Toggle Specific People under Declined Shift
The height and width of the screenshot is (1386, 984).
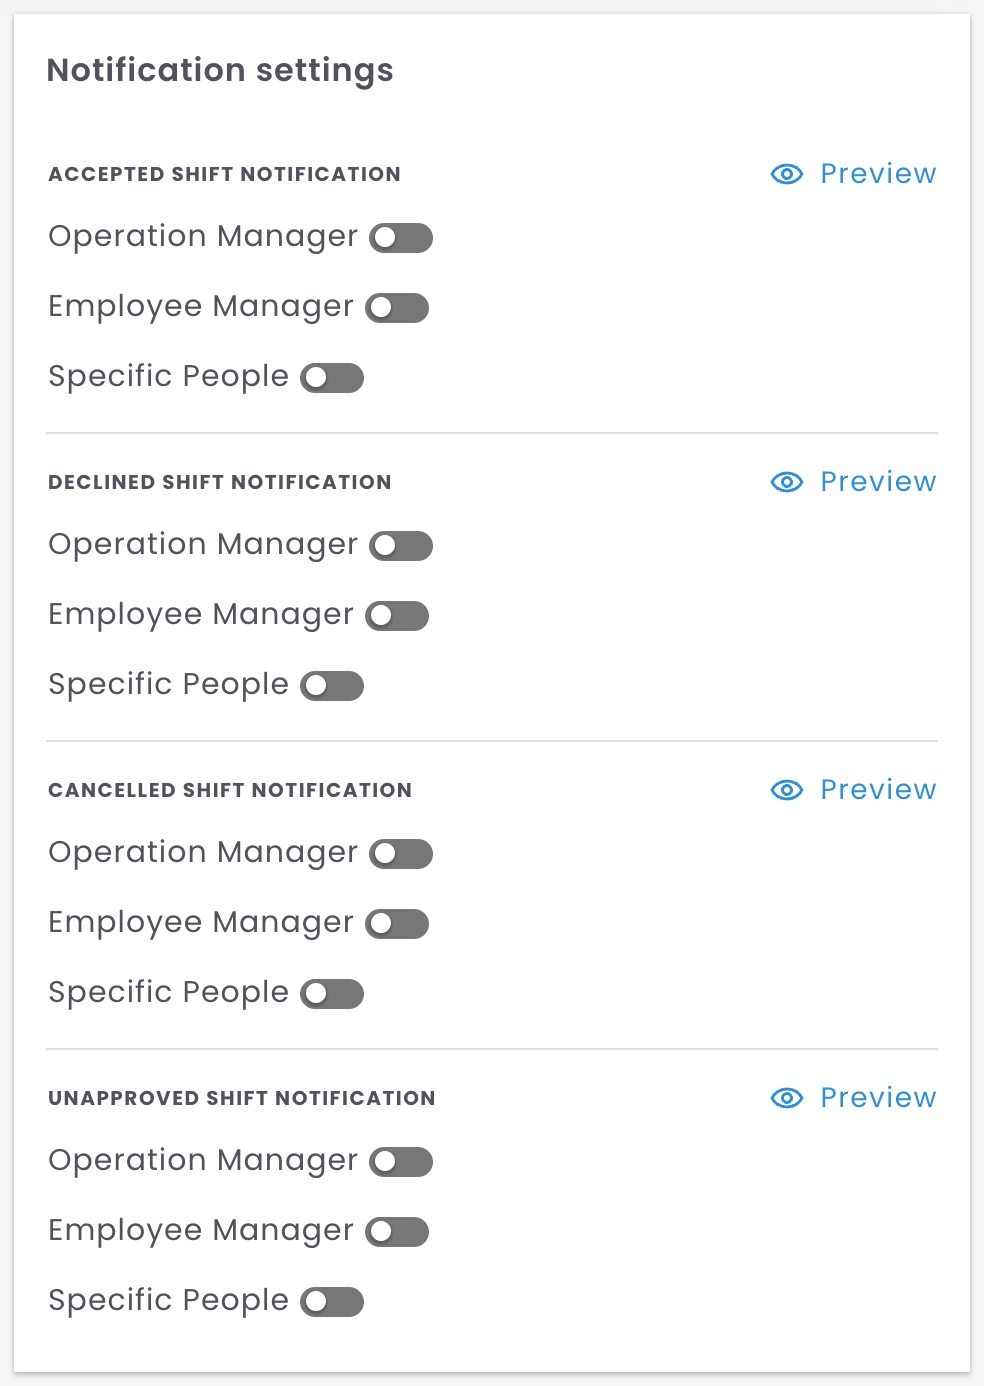click(332, 686)
